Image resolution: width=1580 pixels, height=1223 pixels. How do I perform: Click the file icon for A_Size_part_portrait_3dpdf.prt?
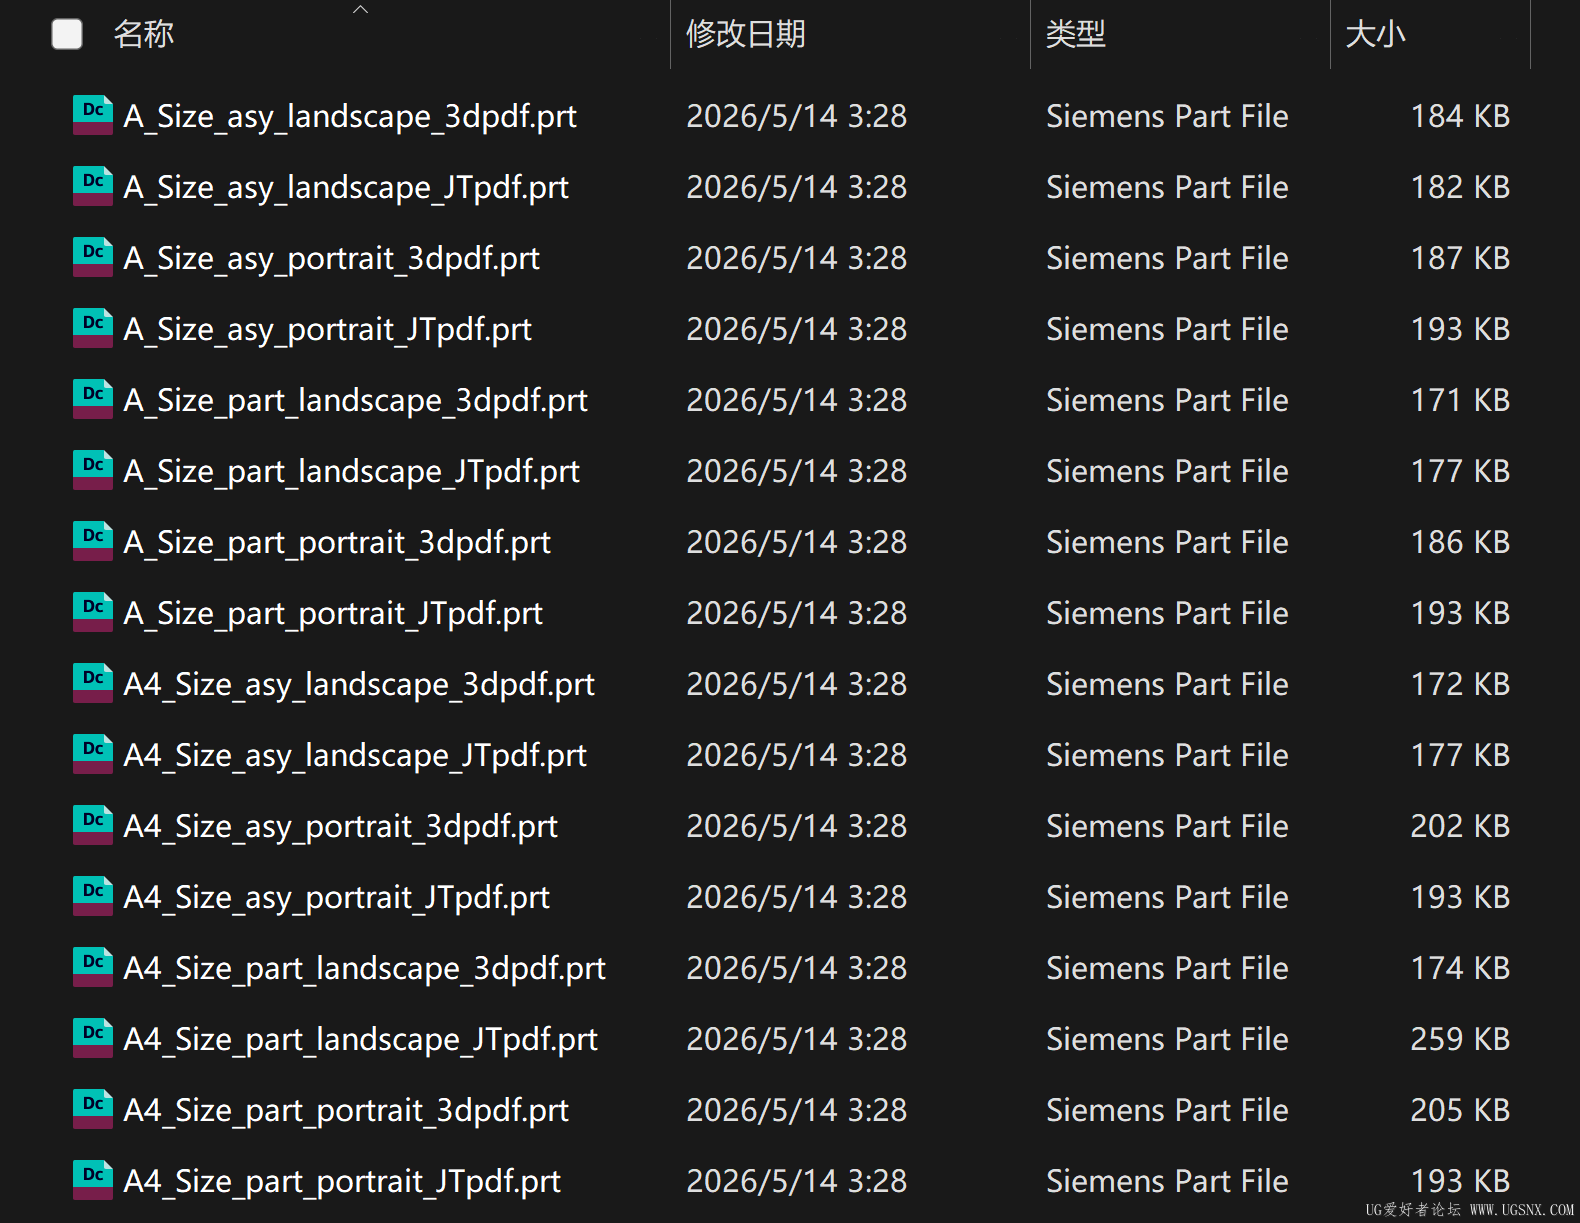[93, 541]
